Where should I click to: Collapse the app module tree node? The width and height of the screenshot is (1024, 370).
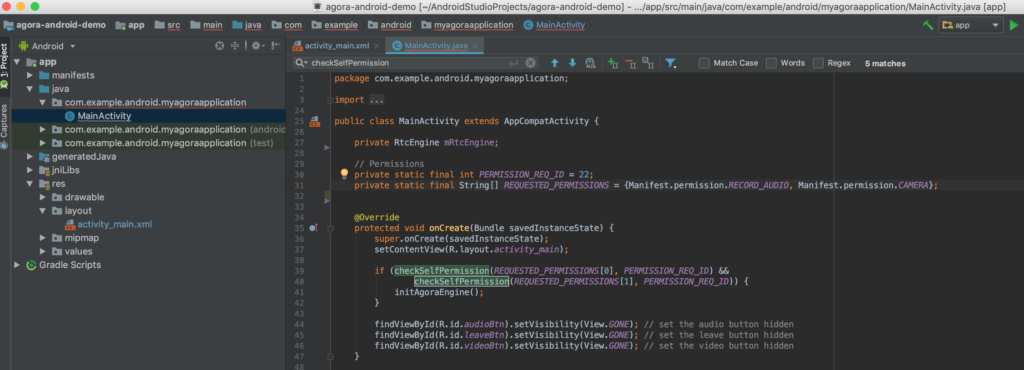coord(17,62)
